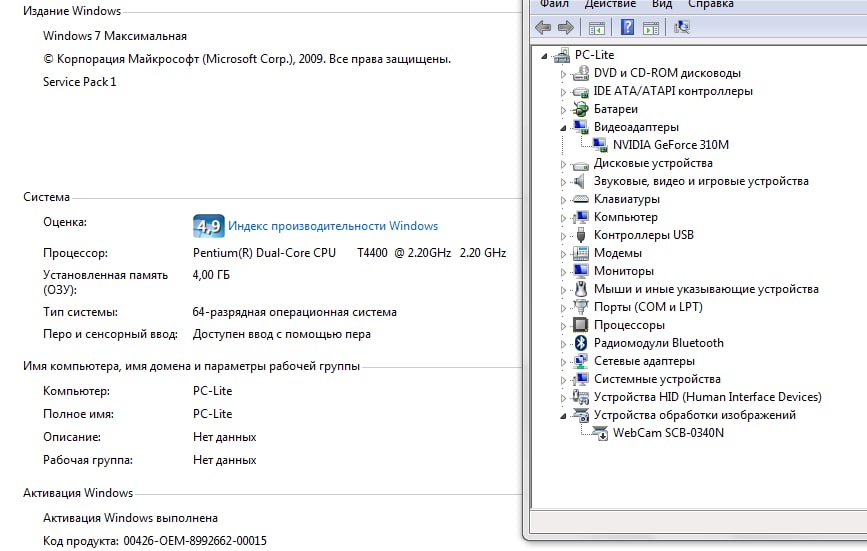The image size is (867, 551).
Task: Open the Справка menu
Action: [x=711, y=4]
